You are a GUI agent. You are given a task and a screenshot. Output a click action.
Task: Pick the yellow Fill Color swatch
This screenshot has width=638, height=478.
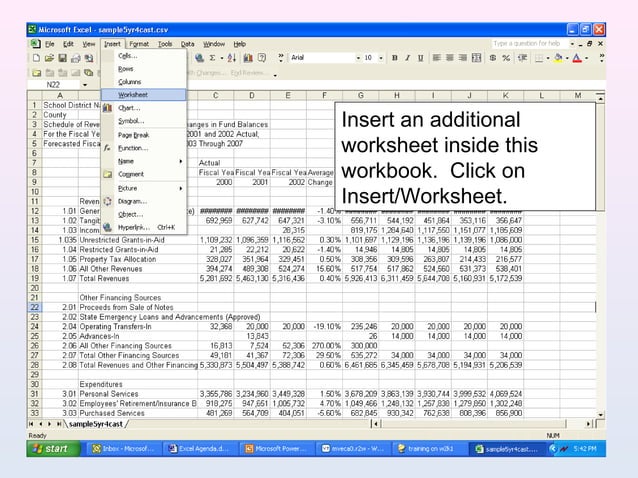point(558,58)
